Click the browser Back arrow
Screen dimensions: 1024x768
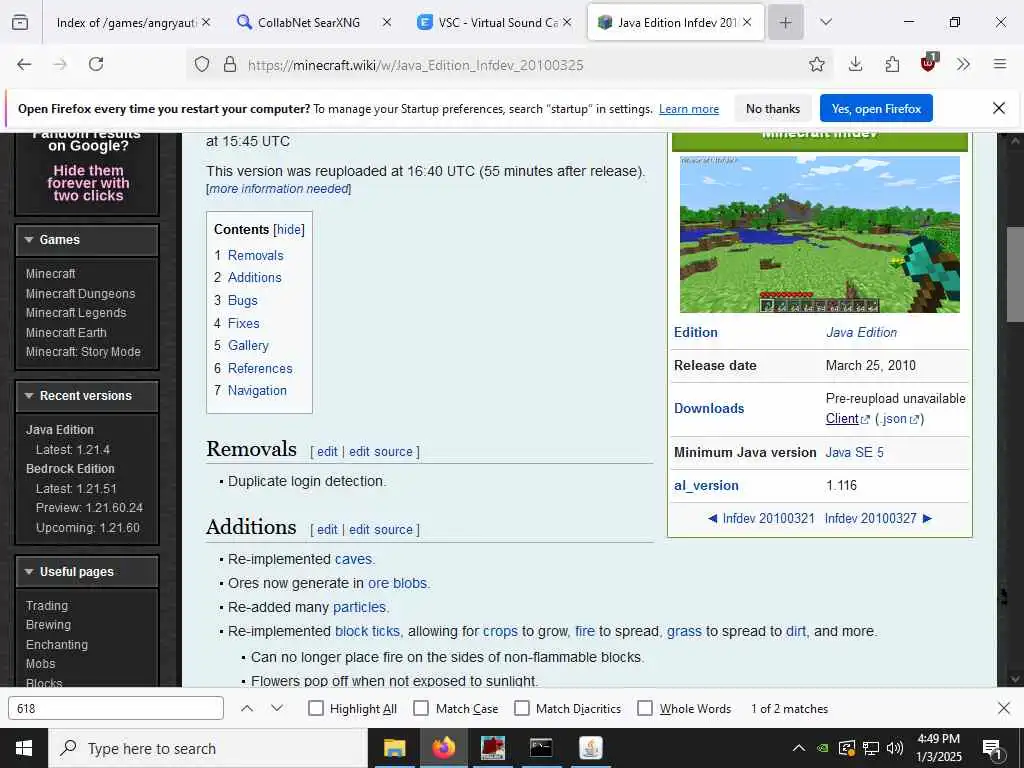pyautogui.click(x=24, y=64)
